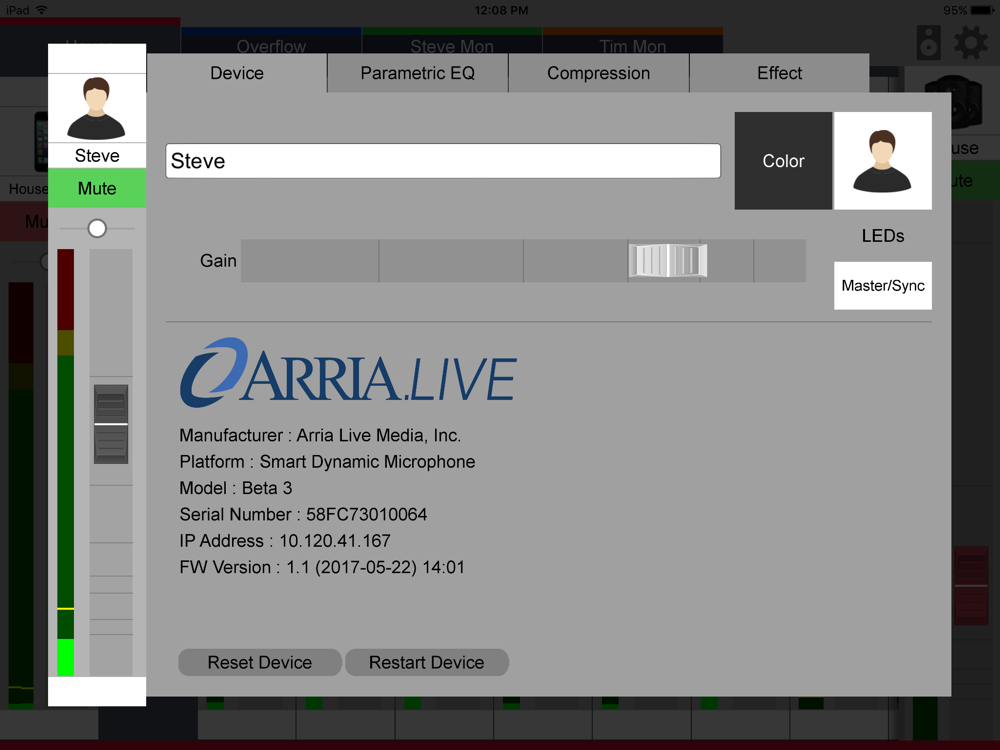Screen dimensions: 1000x750
Task: Select the Device tab
Action: tap(237, 73)
